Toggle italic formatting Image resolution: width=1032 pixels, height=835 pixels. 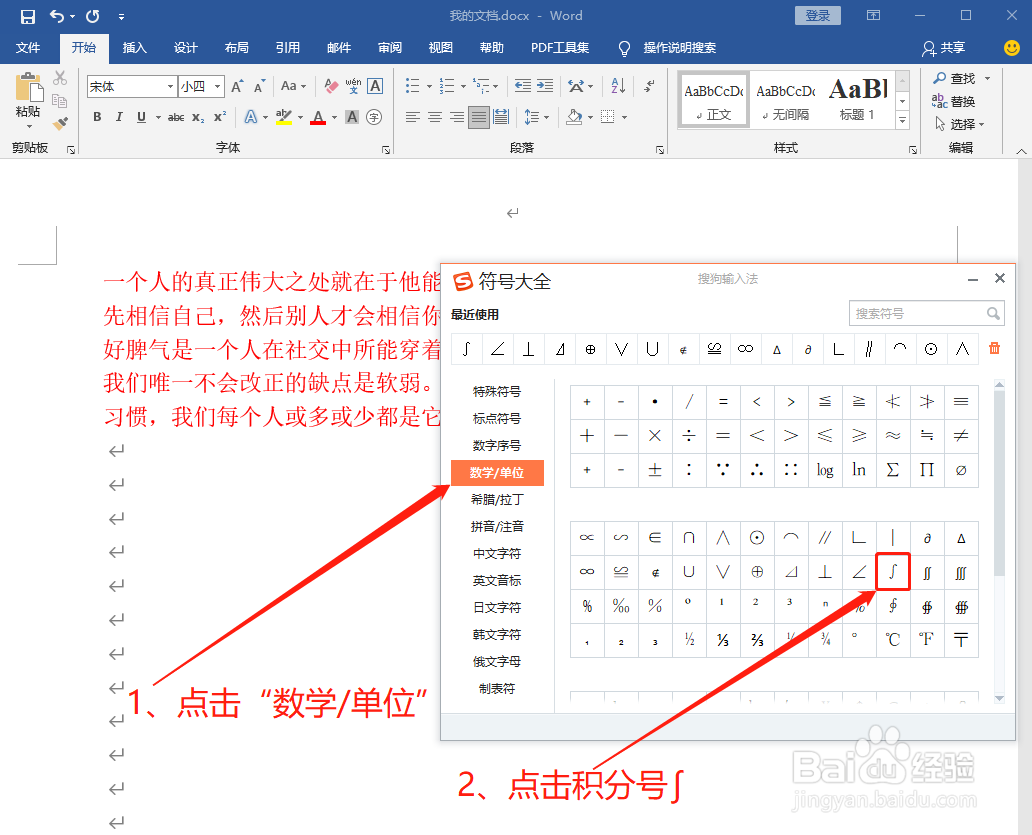pyautogui.click(x=119, y=117)
